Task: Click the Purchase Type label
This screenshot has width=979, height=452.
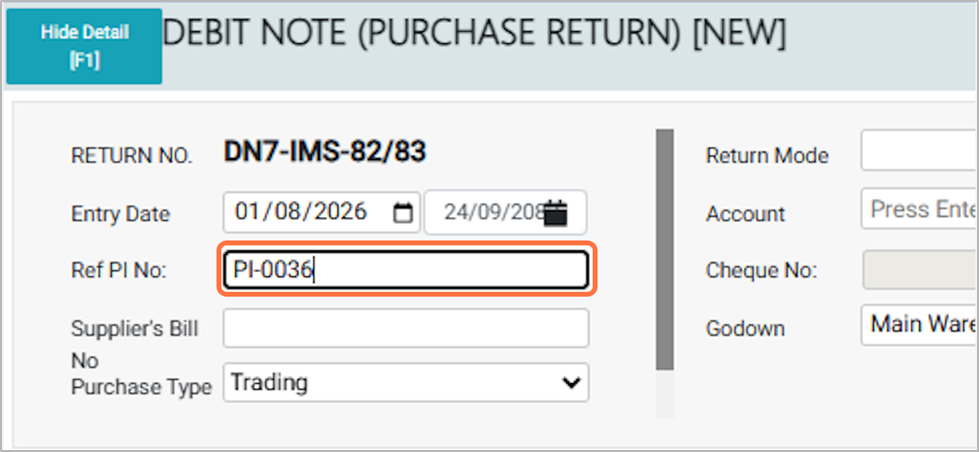Action: click(x=140, y=387)
